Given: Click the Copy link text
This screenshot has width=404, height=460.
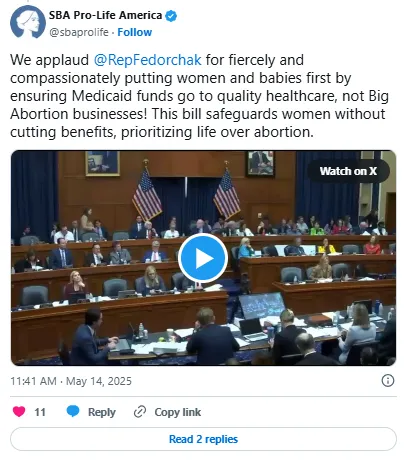Looking at the screenshot, I should pyautogui.click(x=178, y=412).
